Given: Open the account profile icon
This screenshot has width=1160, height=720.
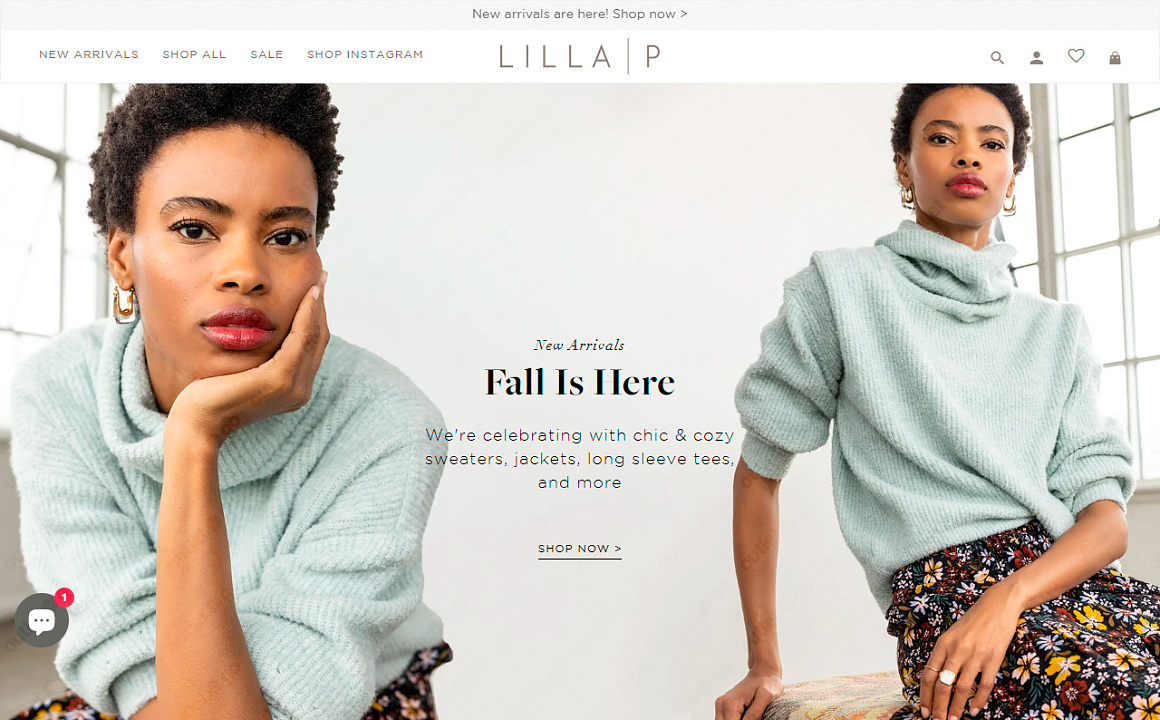Looking at the screenshot, I should point(1036,58).
